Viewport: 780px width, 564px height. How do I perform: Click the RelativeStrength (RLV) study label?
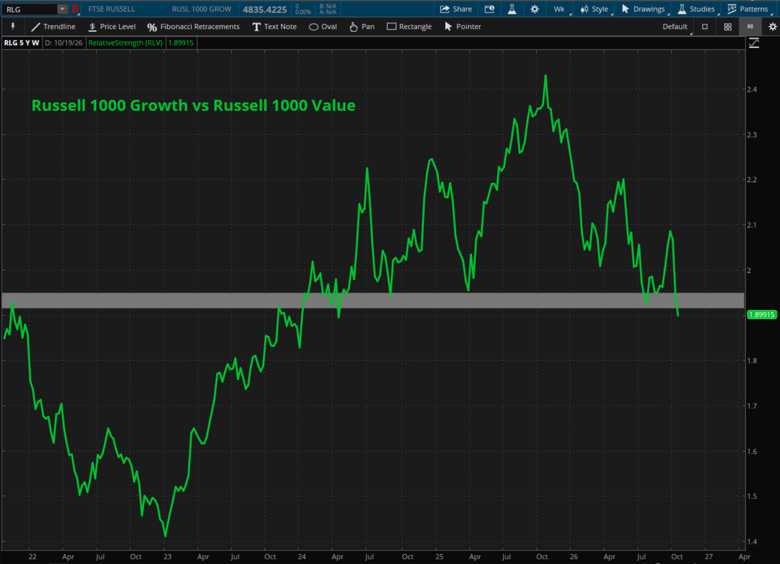pos(125,43)
